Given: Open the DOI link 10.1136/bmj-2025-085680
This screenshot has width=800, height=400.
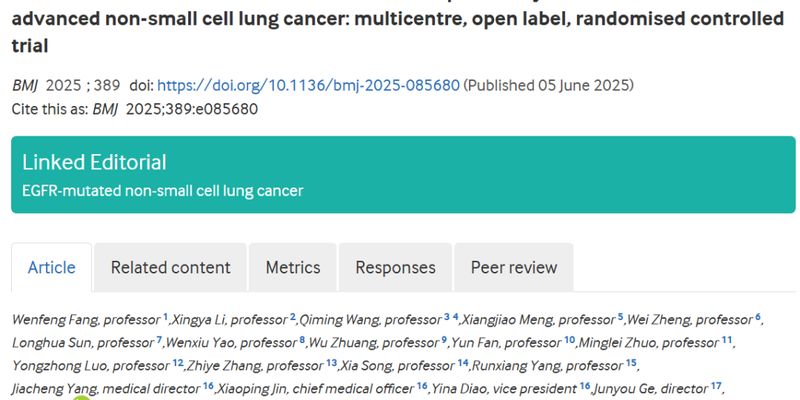Looking at the screenshot, I should coord(308,85).
